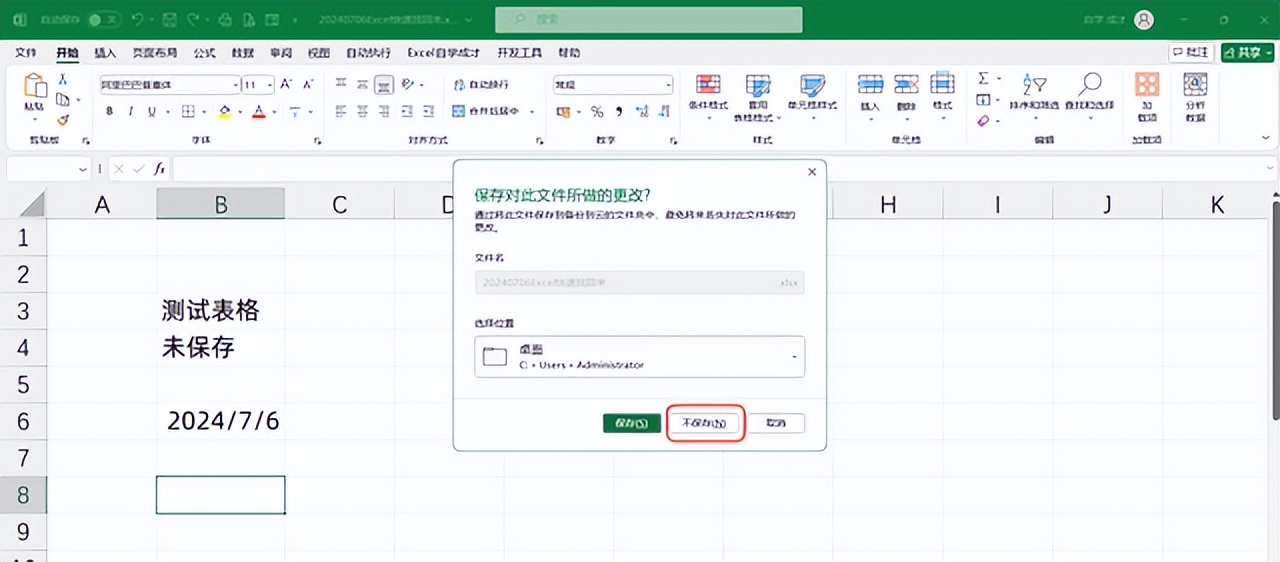Click the Format cells icon
This screenshot has width=1280, height=562.
pos(942,84)
